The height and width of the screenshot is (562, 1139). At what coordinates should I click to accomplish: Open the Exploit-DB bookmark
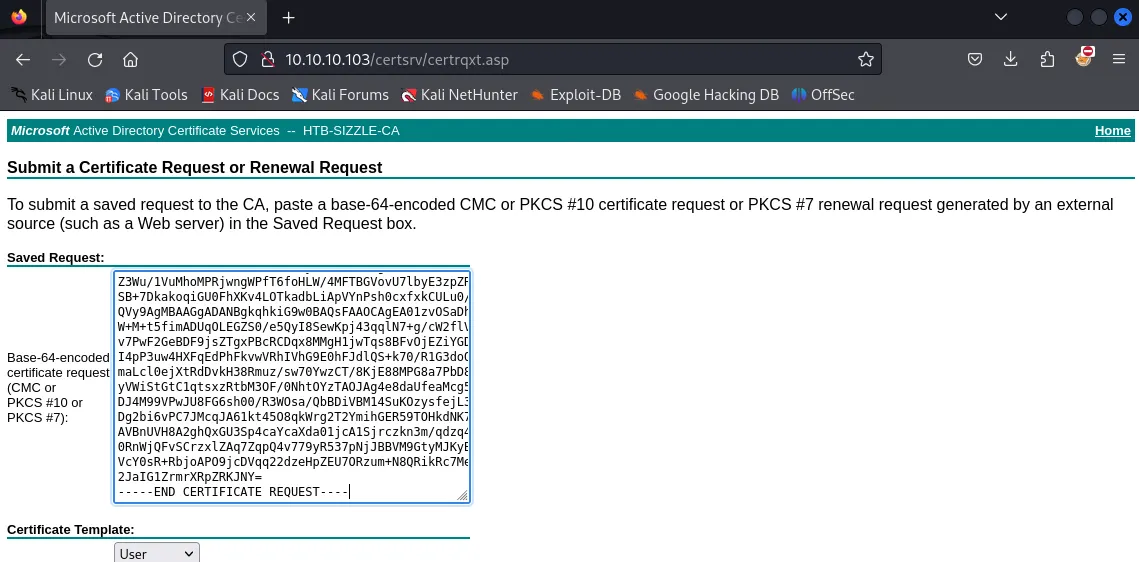[576, 95]
